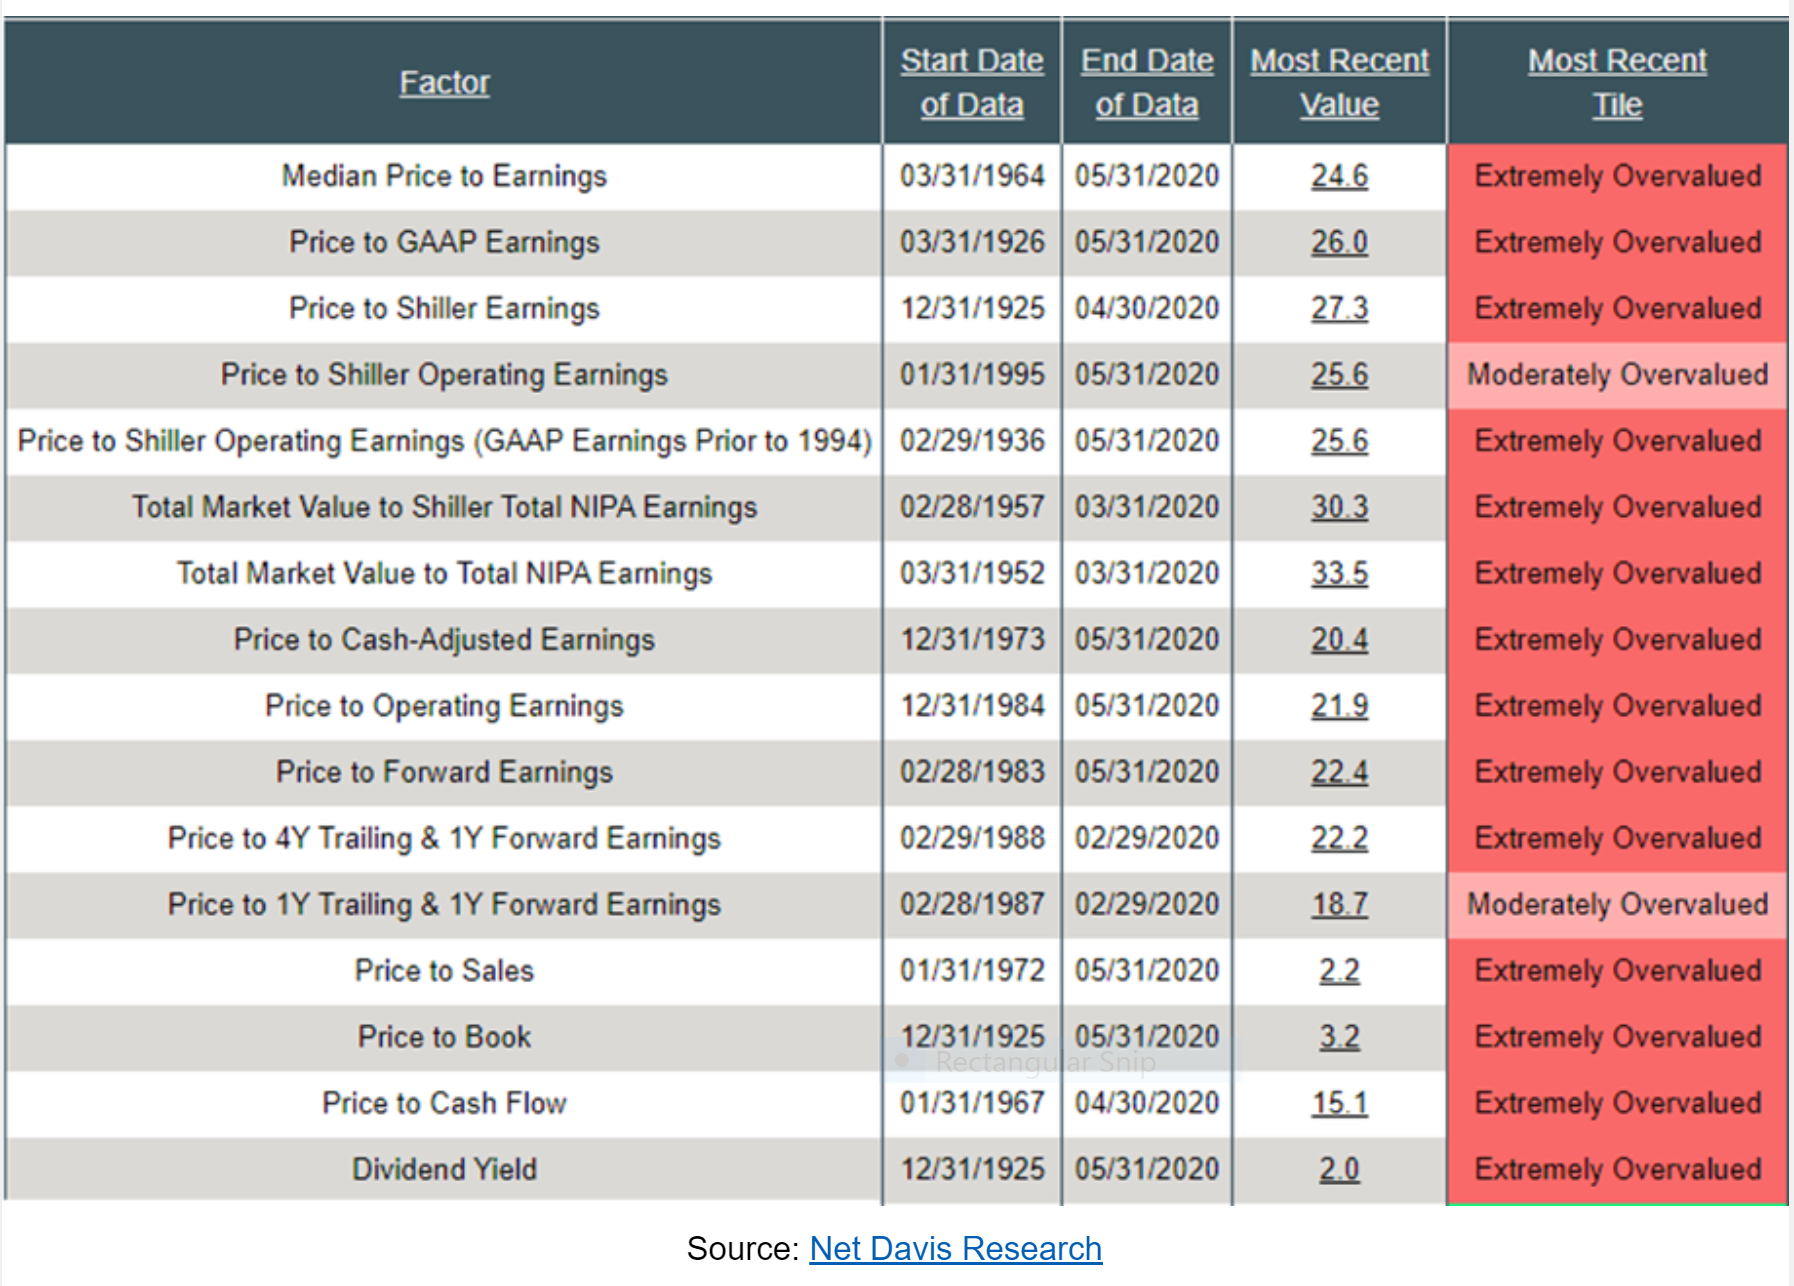Click the Start Date of Data header
Image resolution: width=1794 pixels, height=1286 pixels.
pyautogui.click(x=971, y=82)
